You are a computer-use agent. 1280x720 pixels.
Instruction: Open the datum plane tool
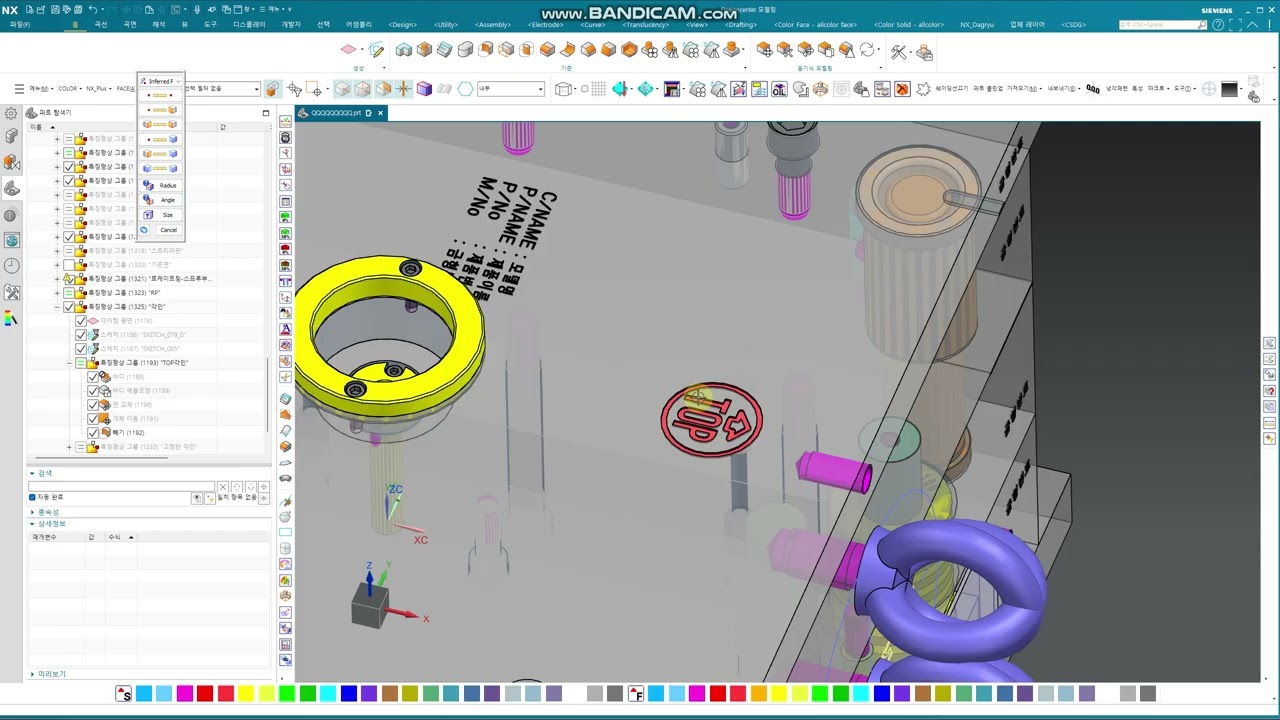pyautogui.click(x=348, y=49)
